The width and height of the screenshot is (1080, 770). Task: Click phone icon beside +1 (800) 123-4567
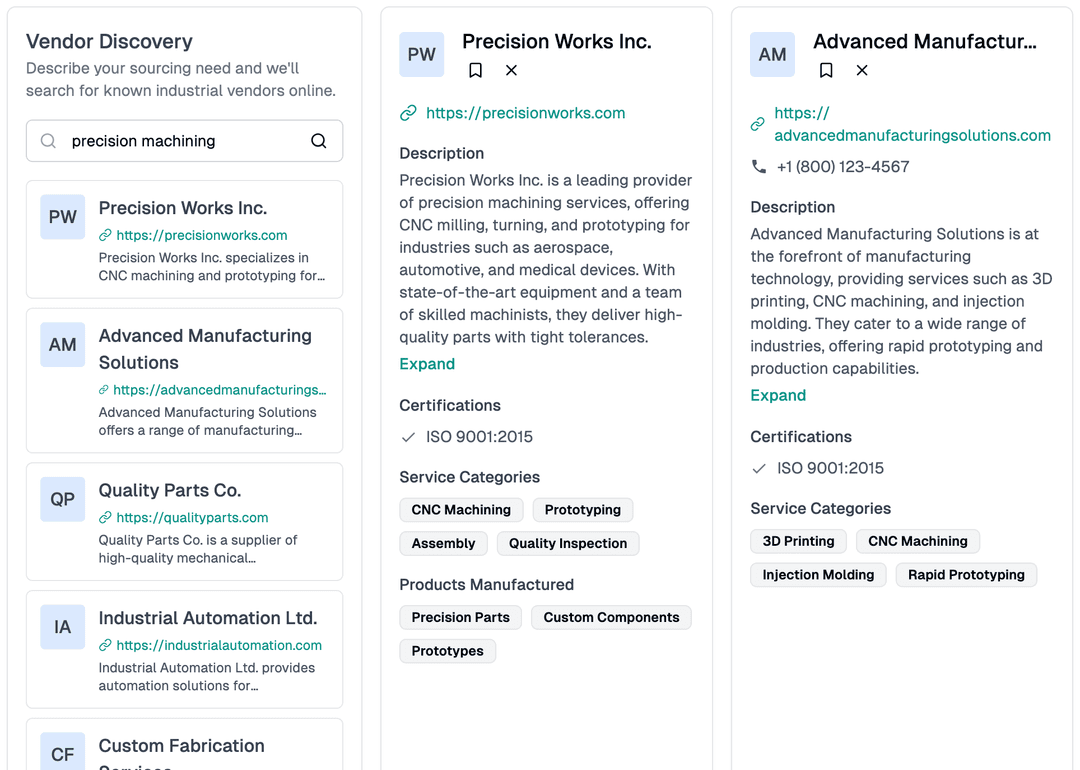tap(758, 167)
